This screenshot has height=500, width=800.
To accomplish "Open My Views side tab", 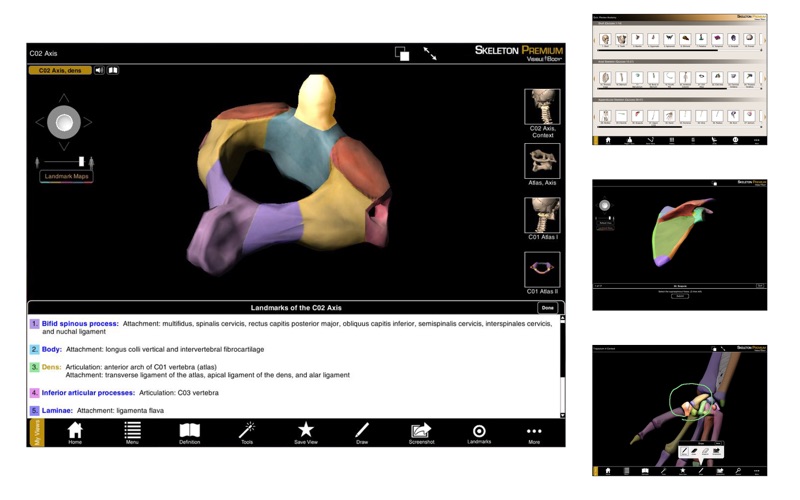I will [x=36, y=433].
